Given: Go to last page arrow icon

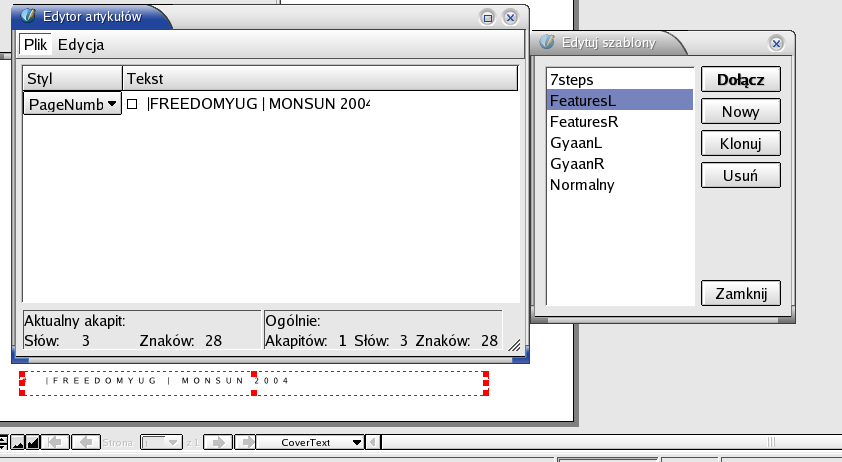Looking at the screenshot, I should click(x=245, y=442).
